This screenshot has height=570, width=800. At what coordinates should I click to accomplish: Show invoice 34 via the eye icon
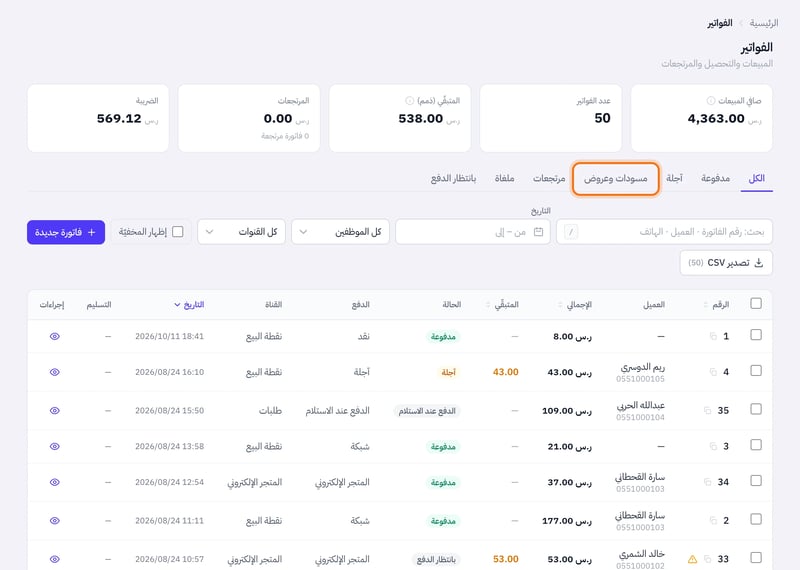pyautogui.click(x=55, y=482)
